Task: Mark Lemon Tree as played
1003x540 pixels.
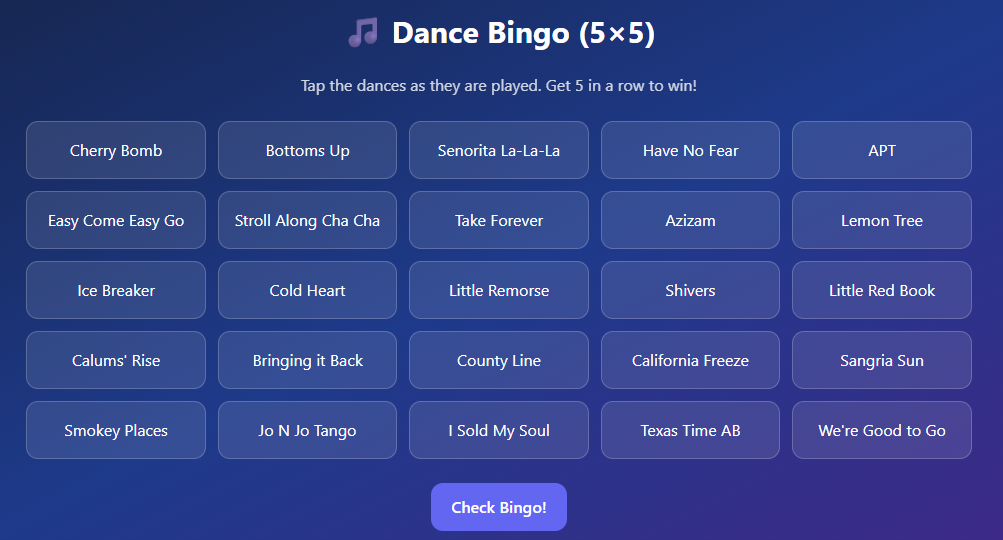Action: 881,221
